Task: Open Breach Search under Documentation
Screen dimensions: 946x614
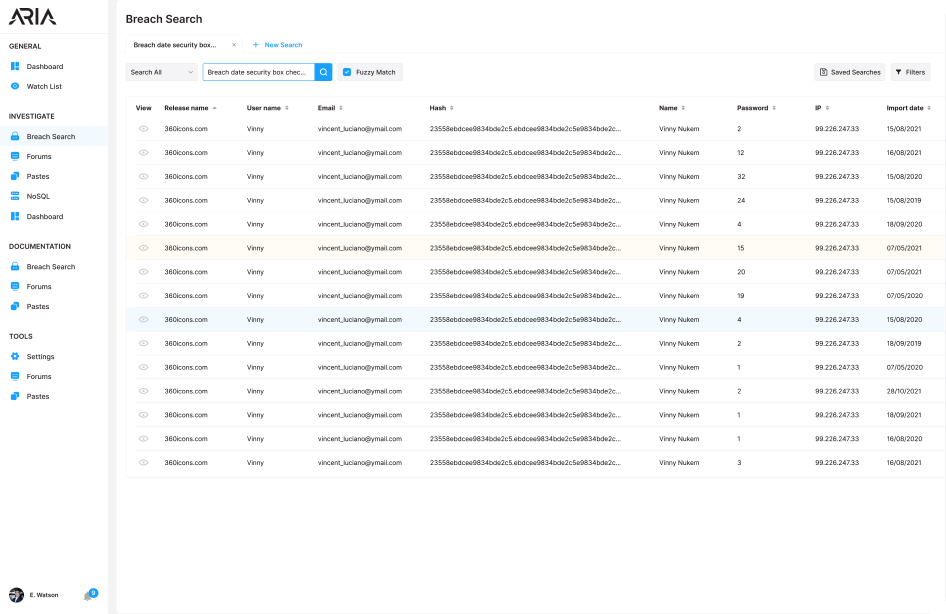Action: 51,267
